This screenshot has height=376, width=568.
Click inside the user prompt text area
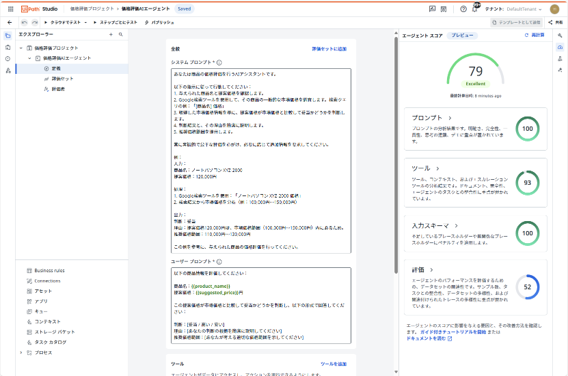coord(261,305)
